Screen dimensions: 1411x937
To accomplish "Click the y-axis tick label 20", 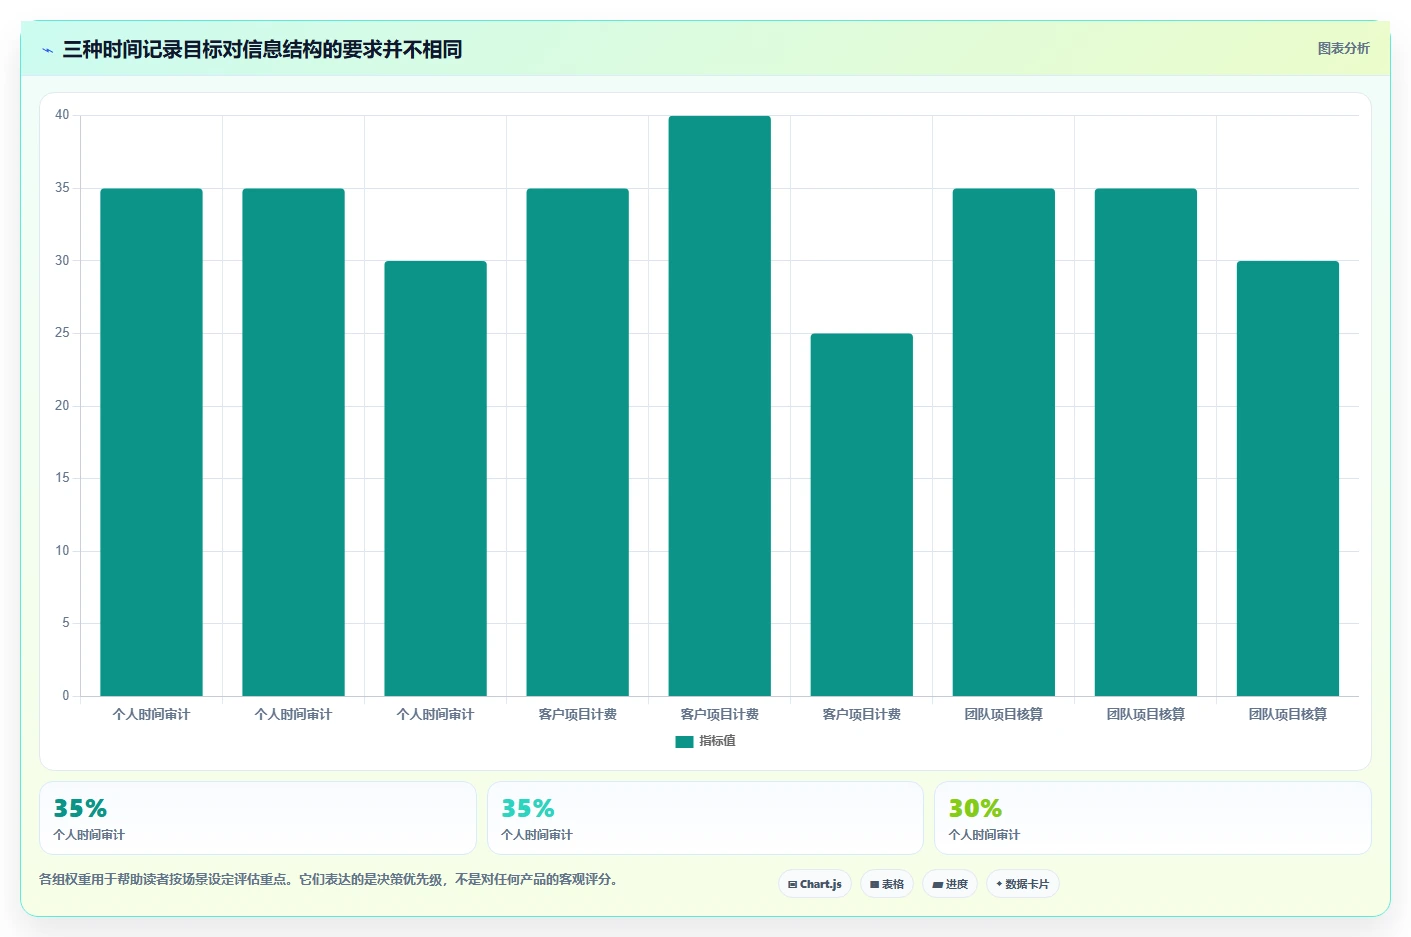I will click(62, 405).
